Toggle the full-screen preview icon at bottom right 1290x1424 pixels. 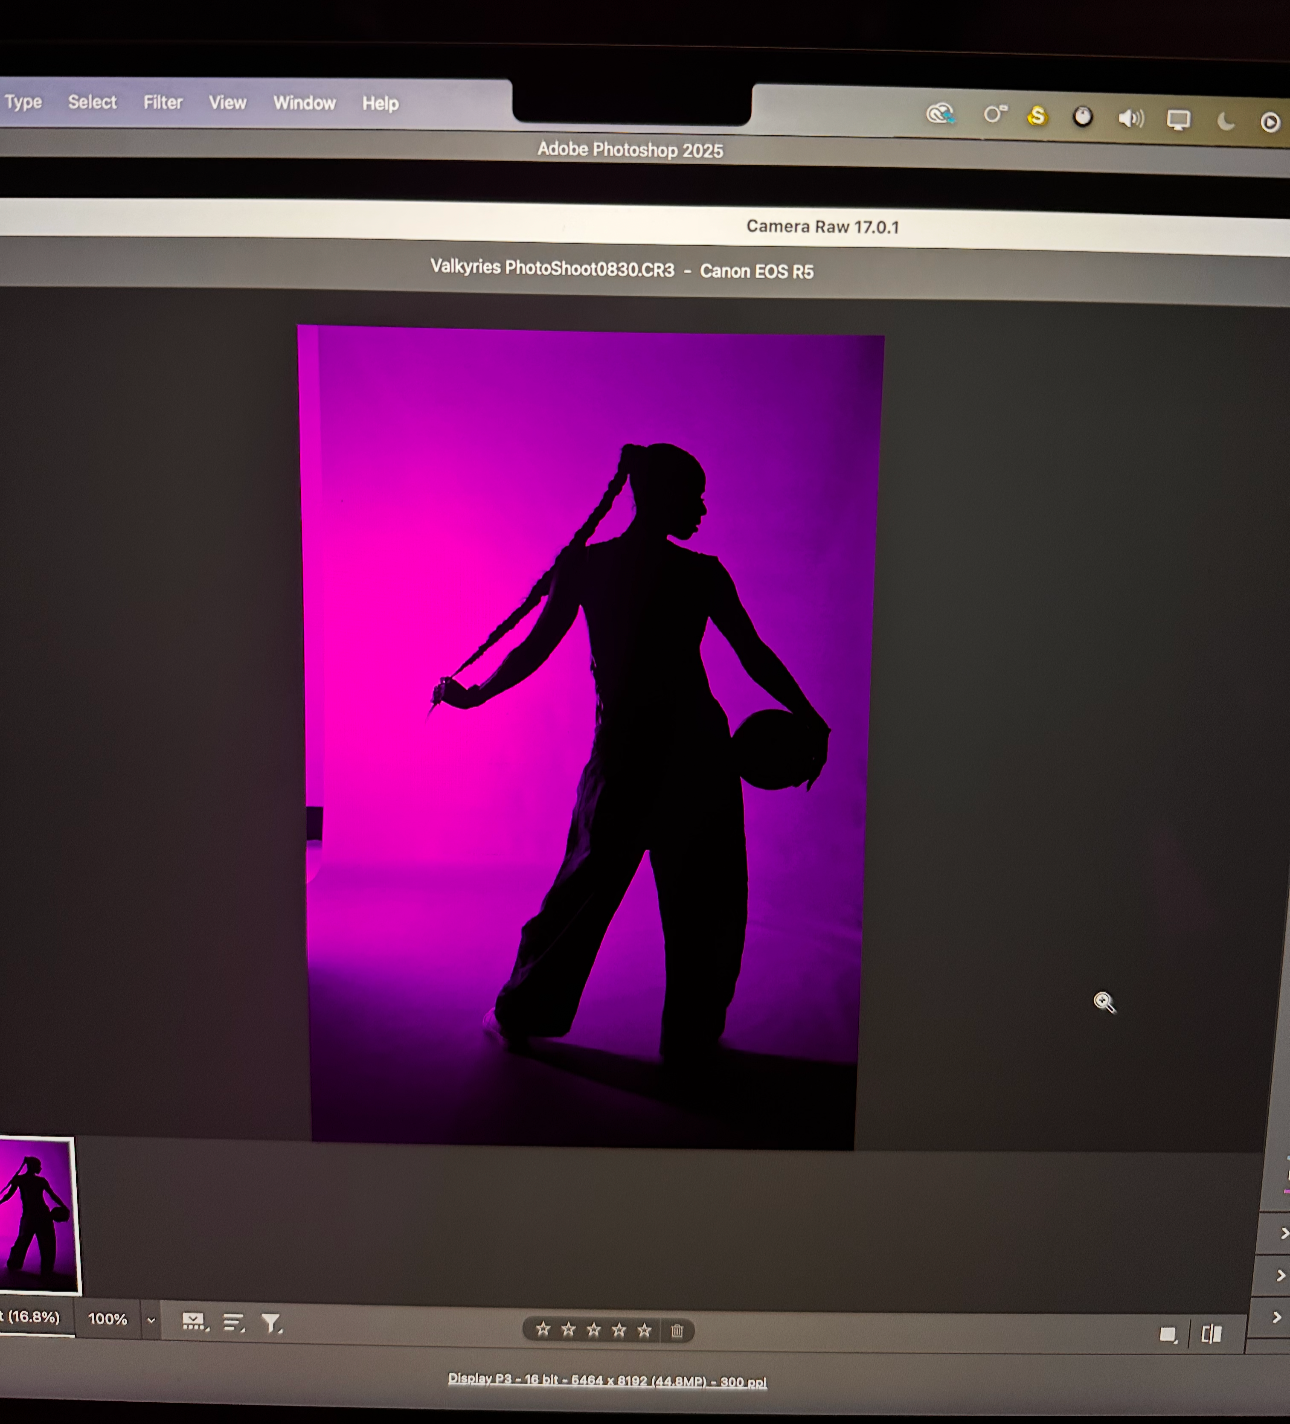point(1167,1333)
